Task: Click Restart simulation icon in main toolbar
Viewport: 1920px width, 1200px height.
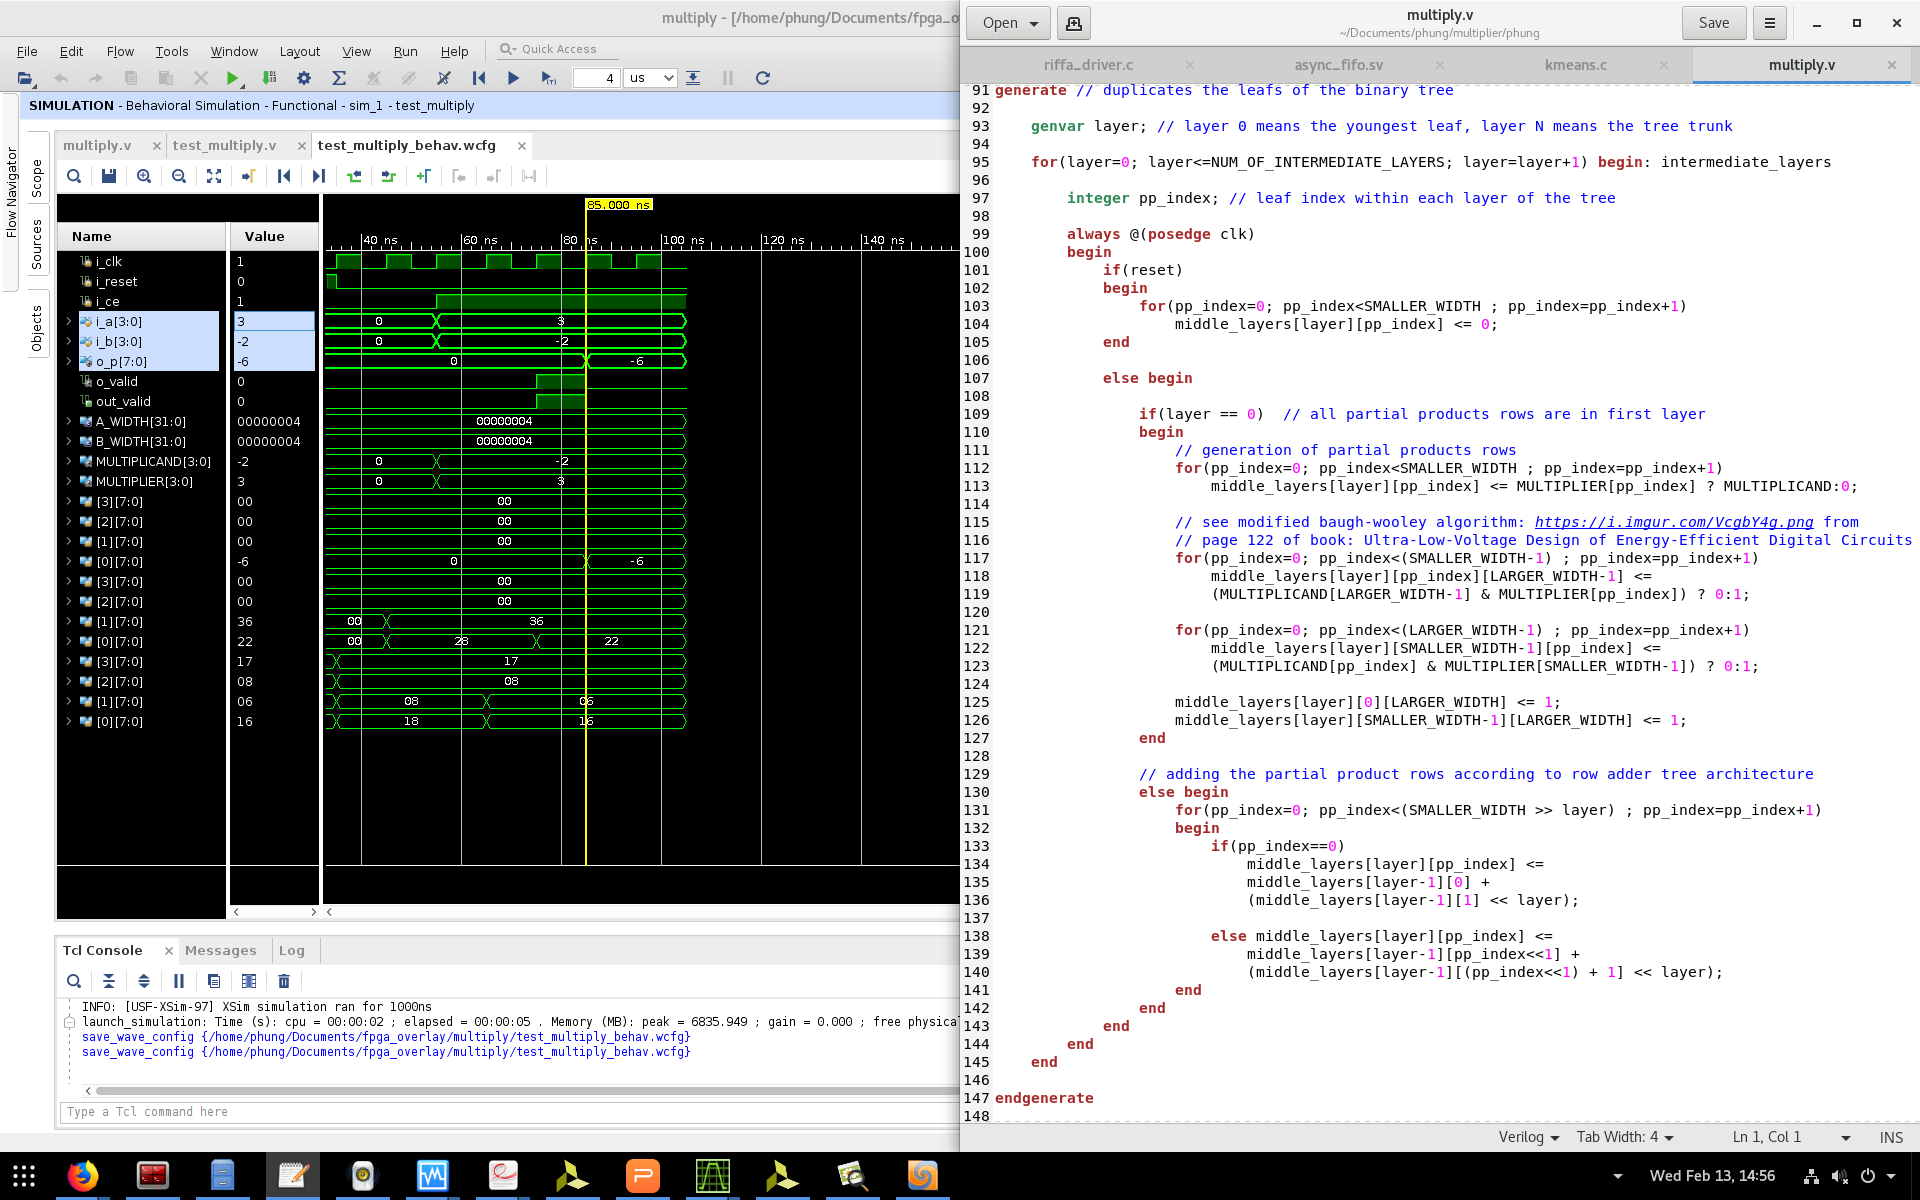Action: [x=479, y=78]
